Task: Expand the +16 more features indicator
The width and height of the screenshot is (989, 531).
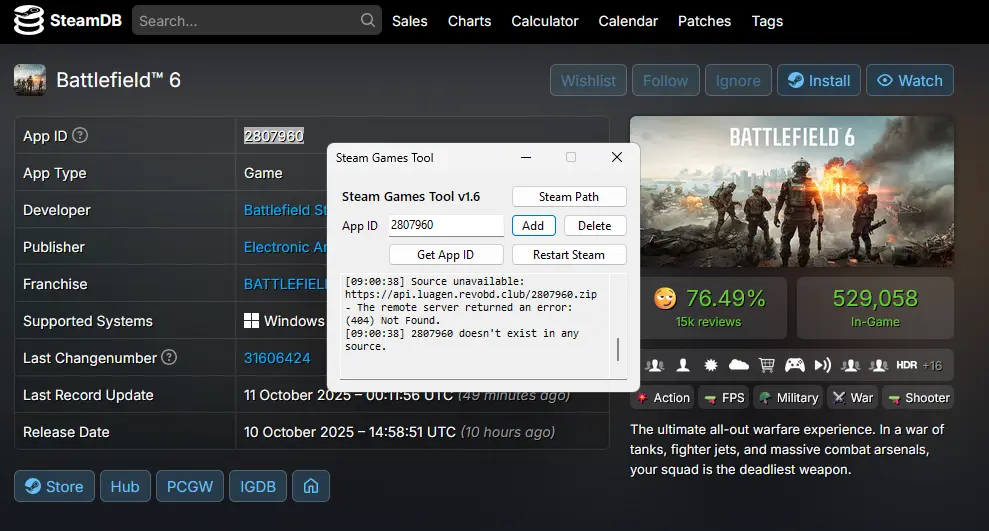Action: pyautogui.click(x=932, y=365)
